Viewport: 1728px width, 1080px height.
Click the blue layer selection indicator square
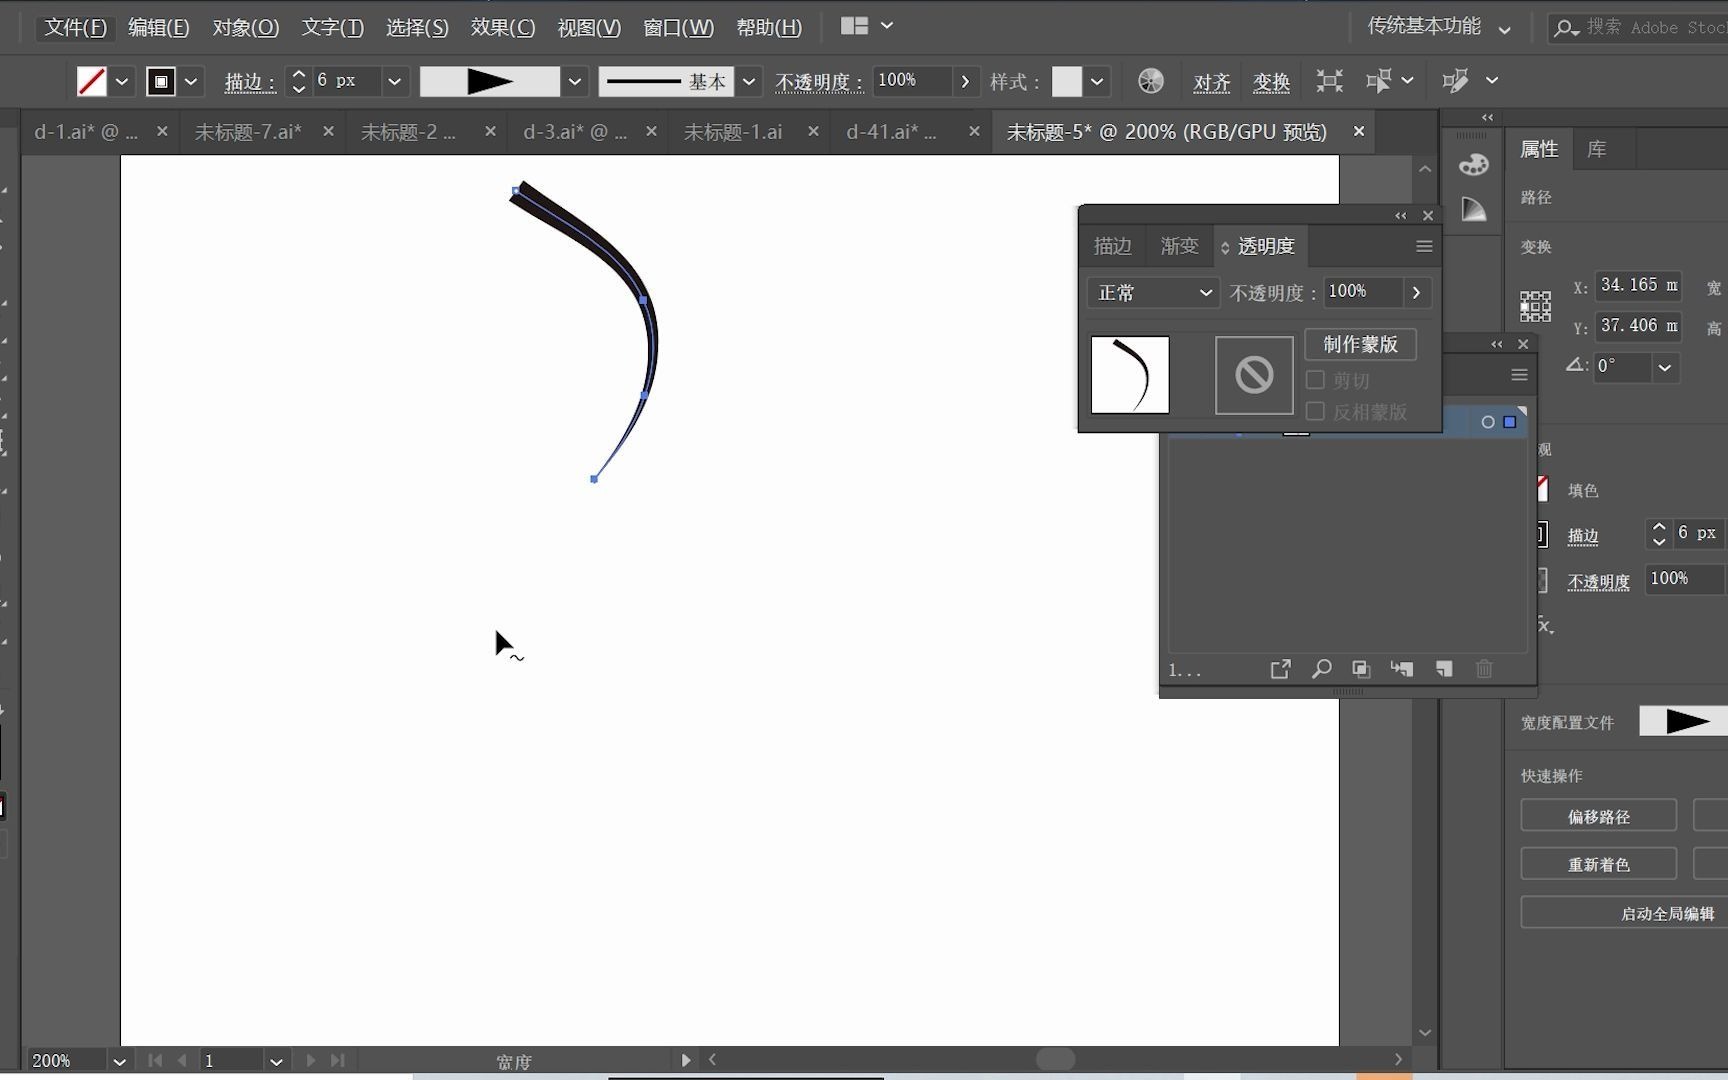[1510, 422]
